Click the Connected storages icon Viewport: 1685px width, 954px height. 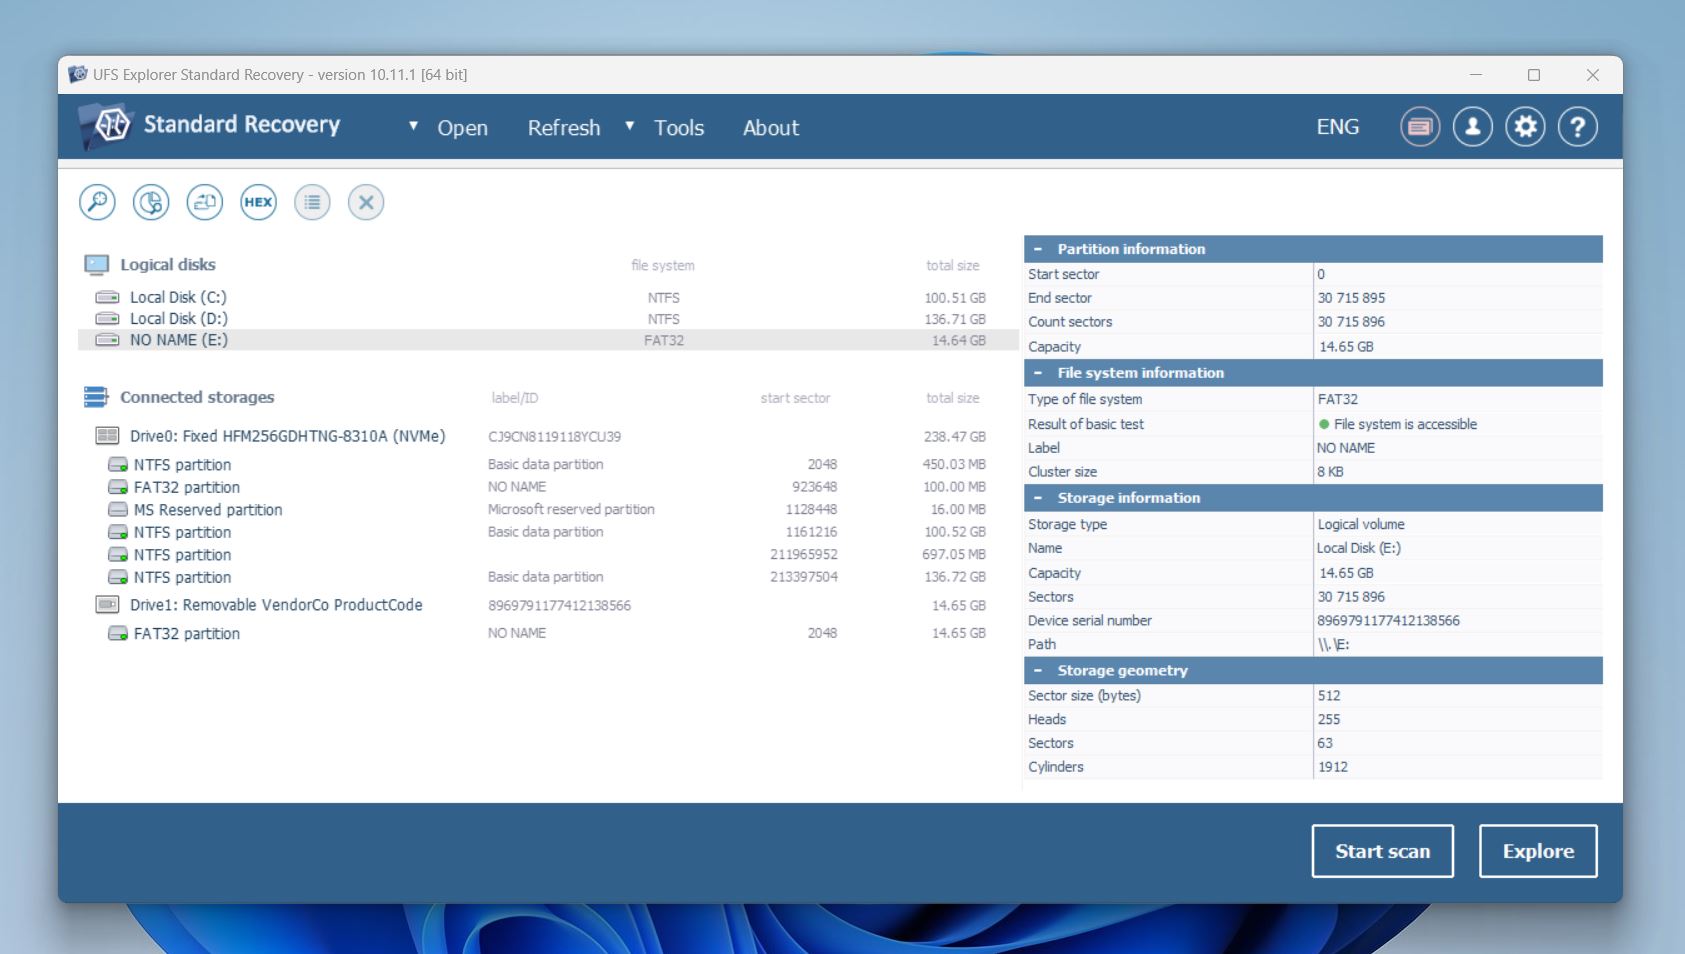click(96, 397)
